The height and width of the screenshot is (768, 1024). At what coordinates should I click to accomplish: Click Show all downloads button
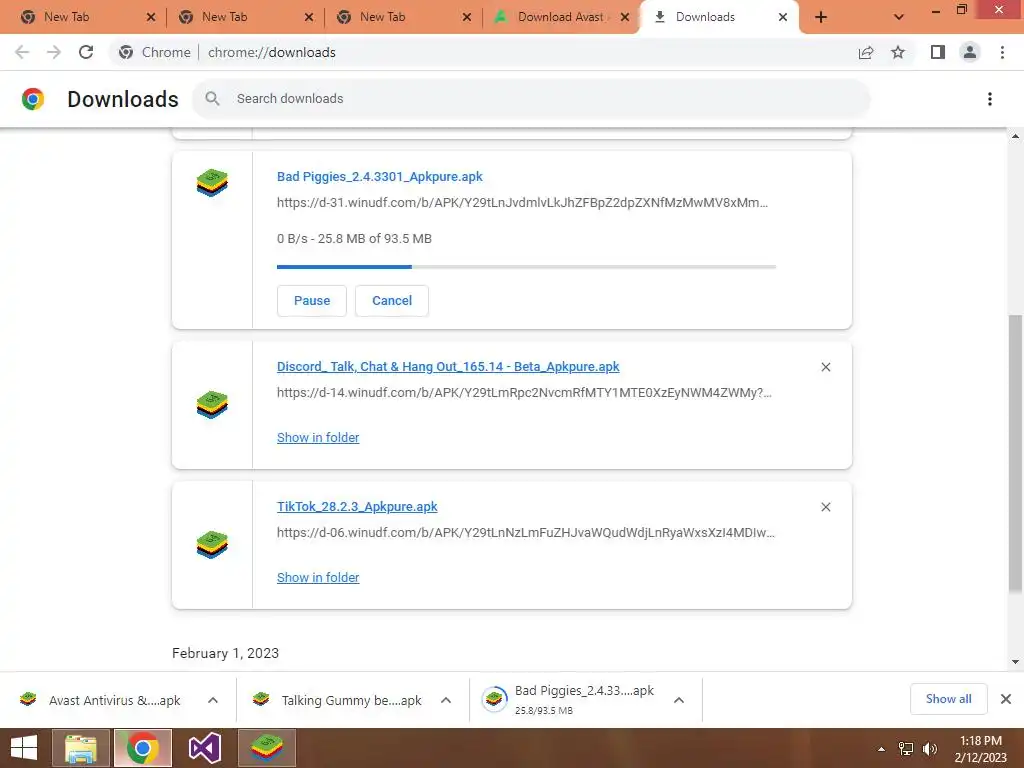(x=948, y=699)
